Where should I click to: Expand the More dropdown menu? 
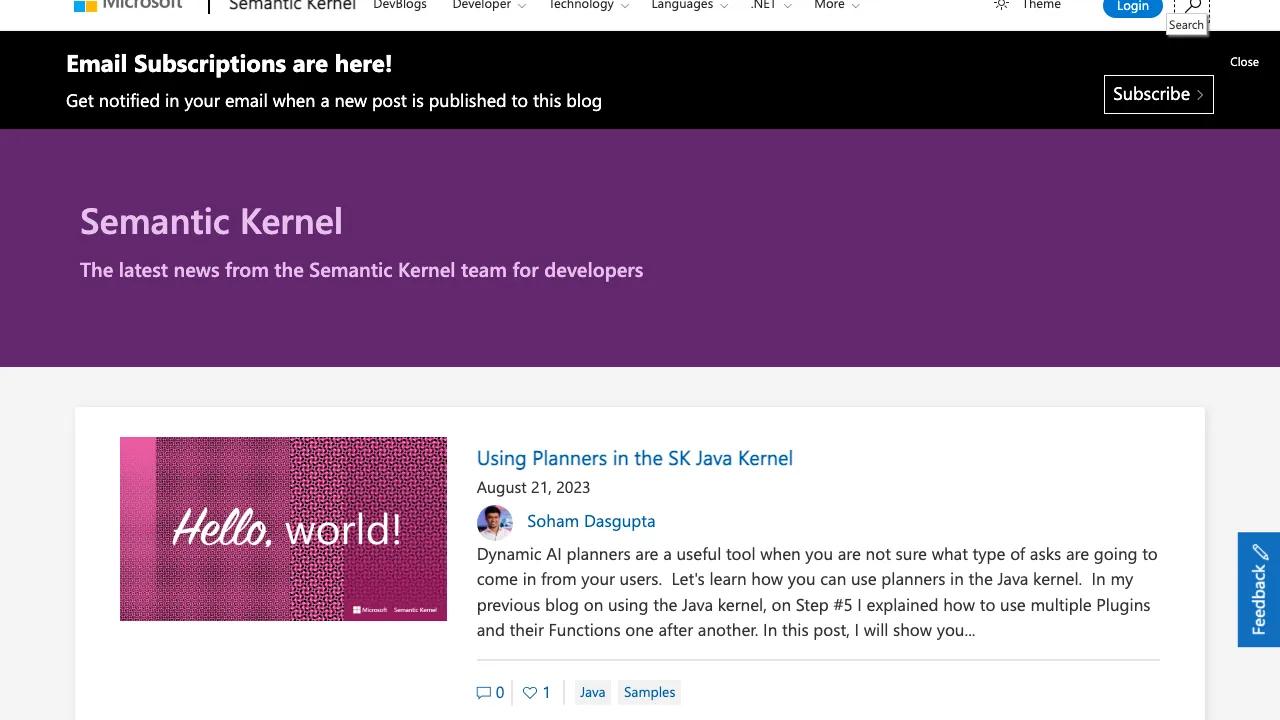pos(837,5)
